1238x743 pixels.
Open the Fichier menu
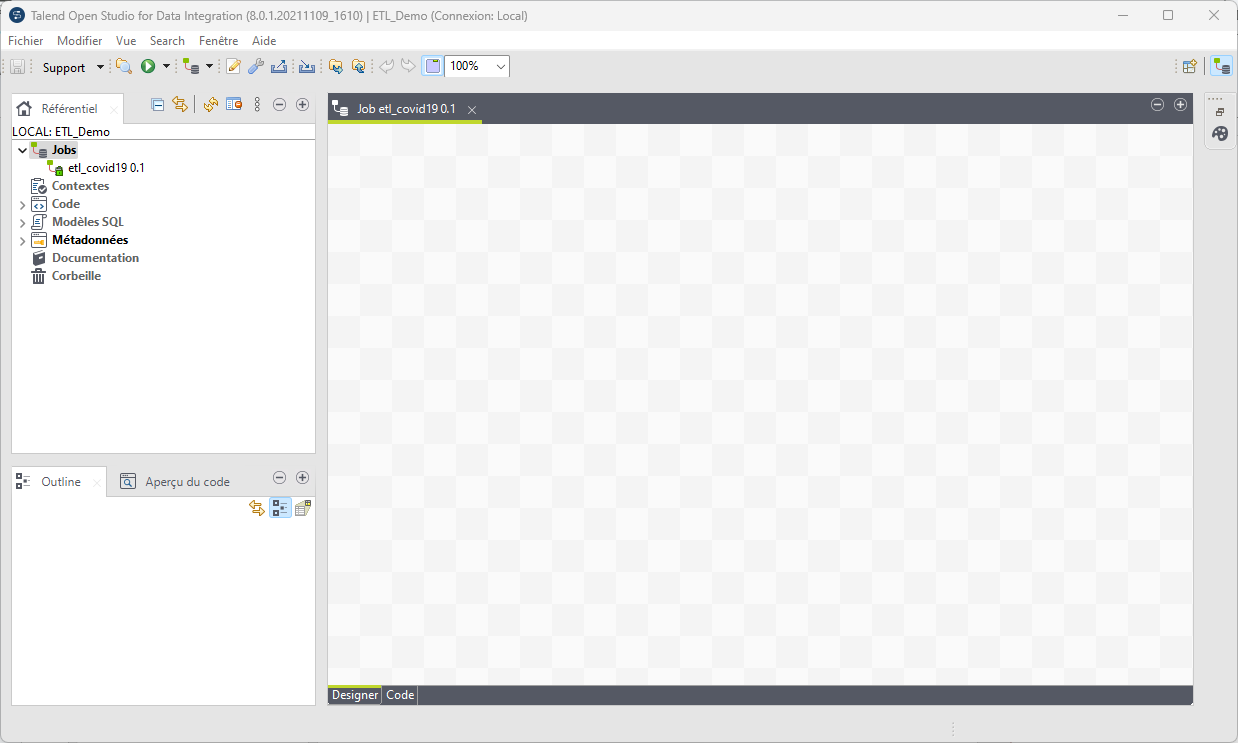(26, 41)
